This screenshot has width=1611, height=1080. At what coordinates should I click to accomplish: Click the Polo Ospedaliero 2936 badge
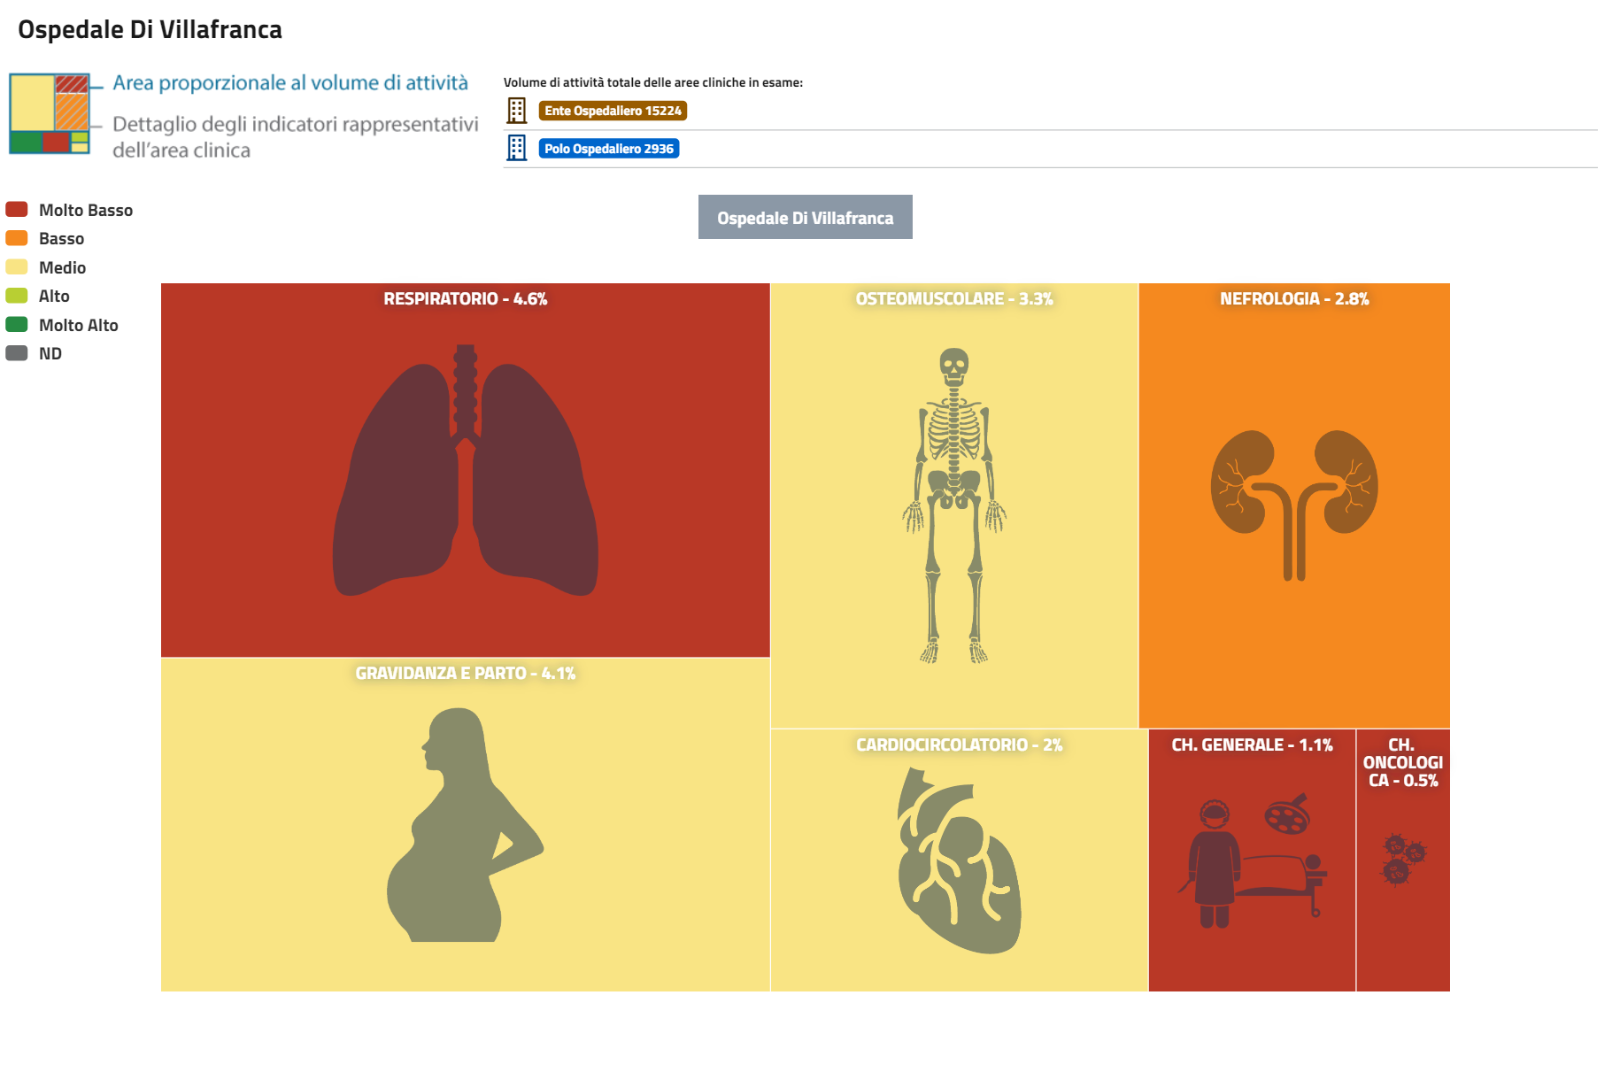608,149
